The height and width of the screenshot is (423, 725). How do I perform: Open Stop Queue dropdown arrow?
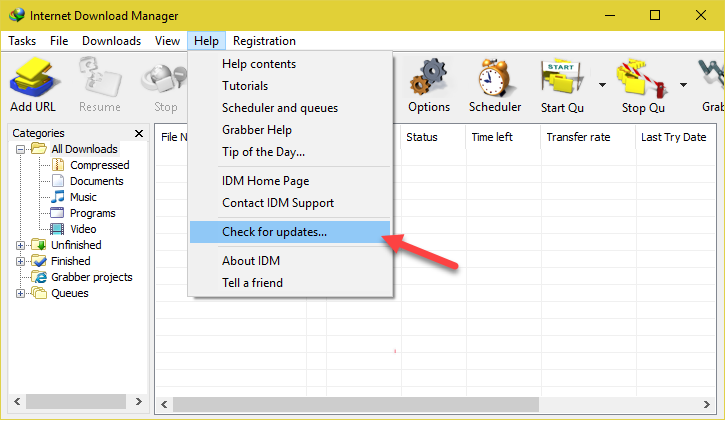pos(684,85)
